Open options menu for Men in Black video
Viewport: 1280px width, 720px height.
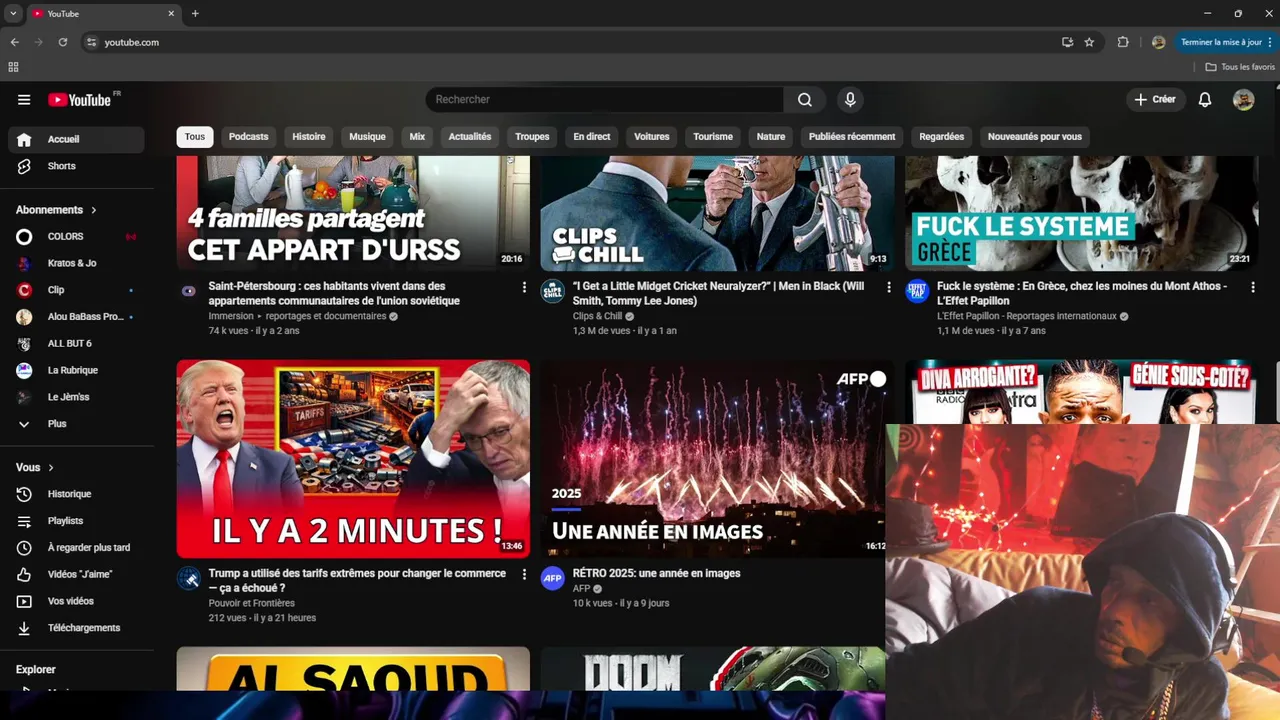coord(889,287)
